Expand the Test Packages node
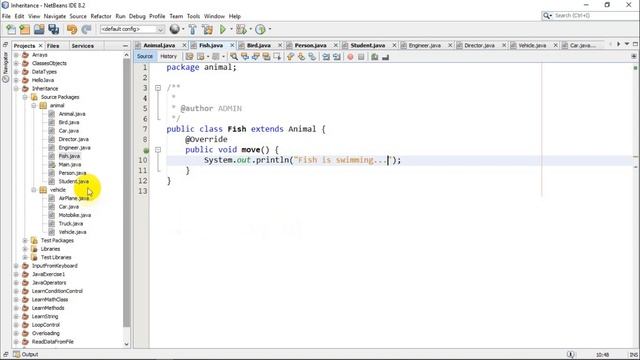 point(25,240)
